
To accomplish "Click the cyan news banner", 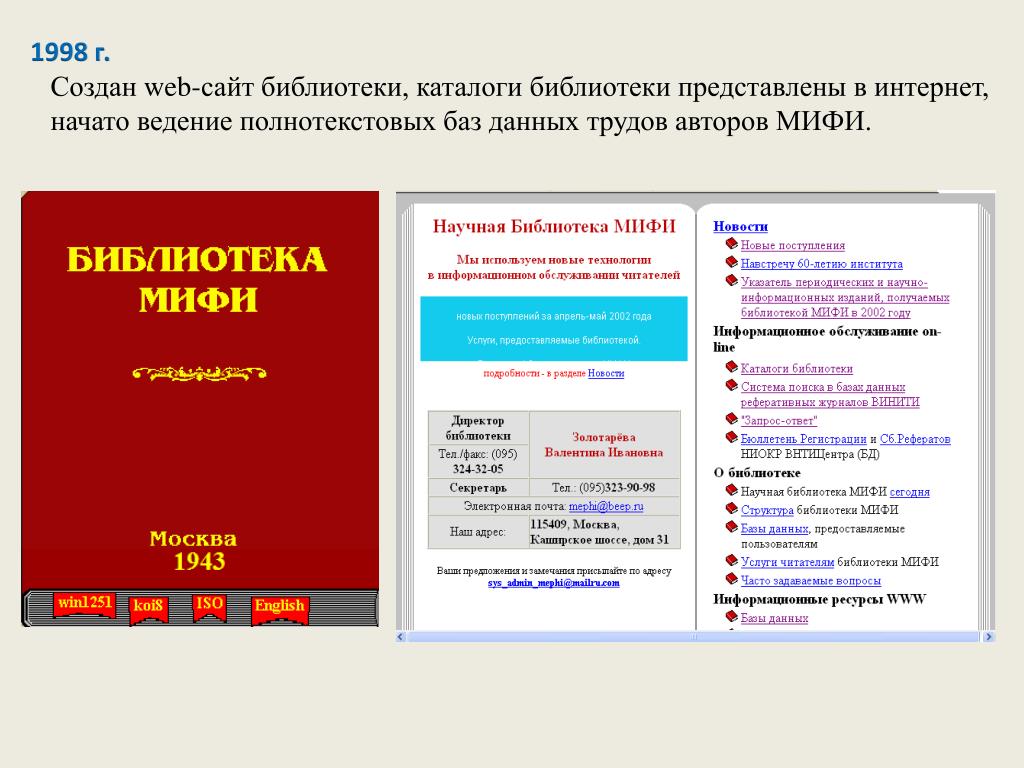I will [554, 328].
